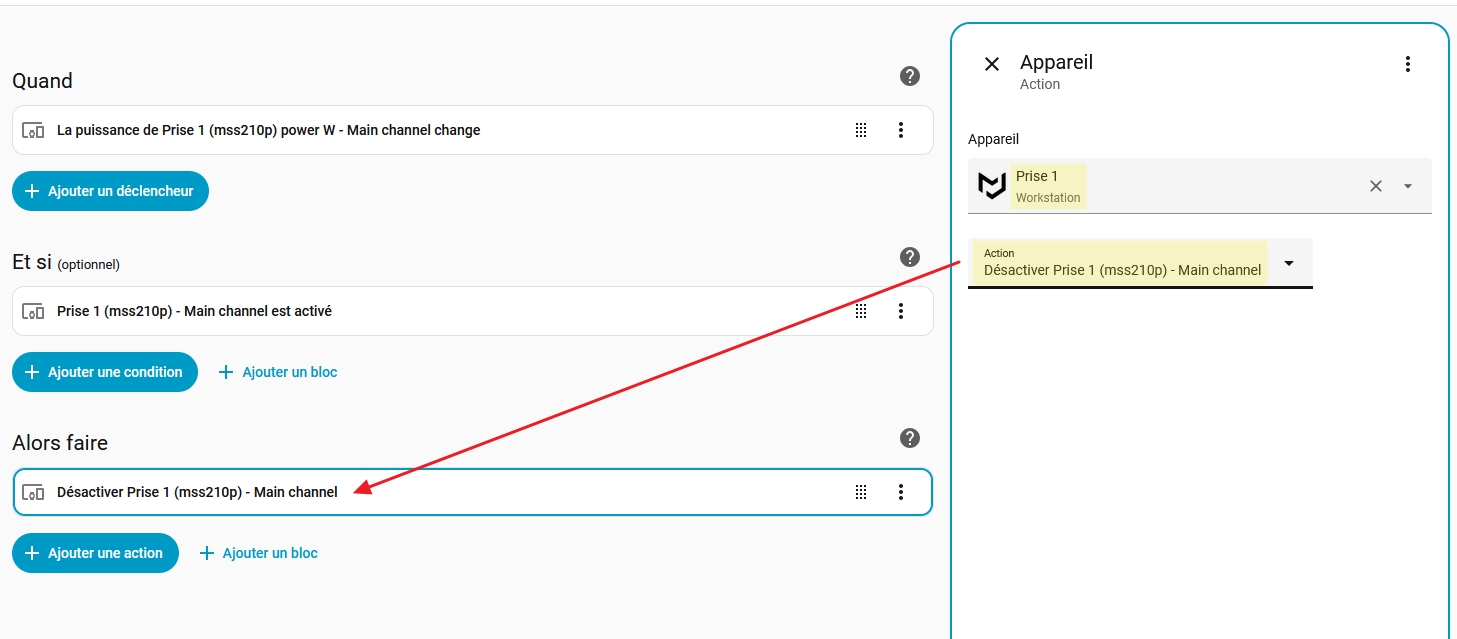
Task: Open the Désactiver action row three-dot menu
Action: [x=900, y=492]
